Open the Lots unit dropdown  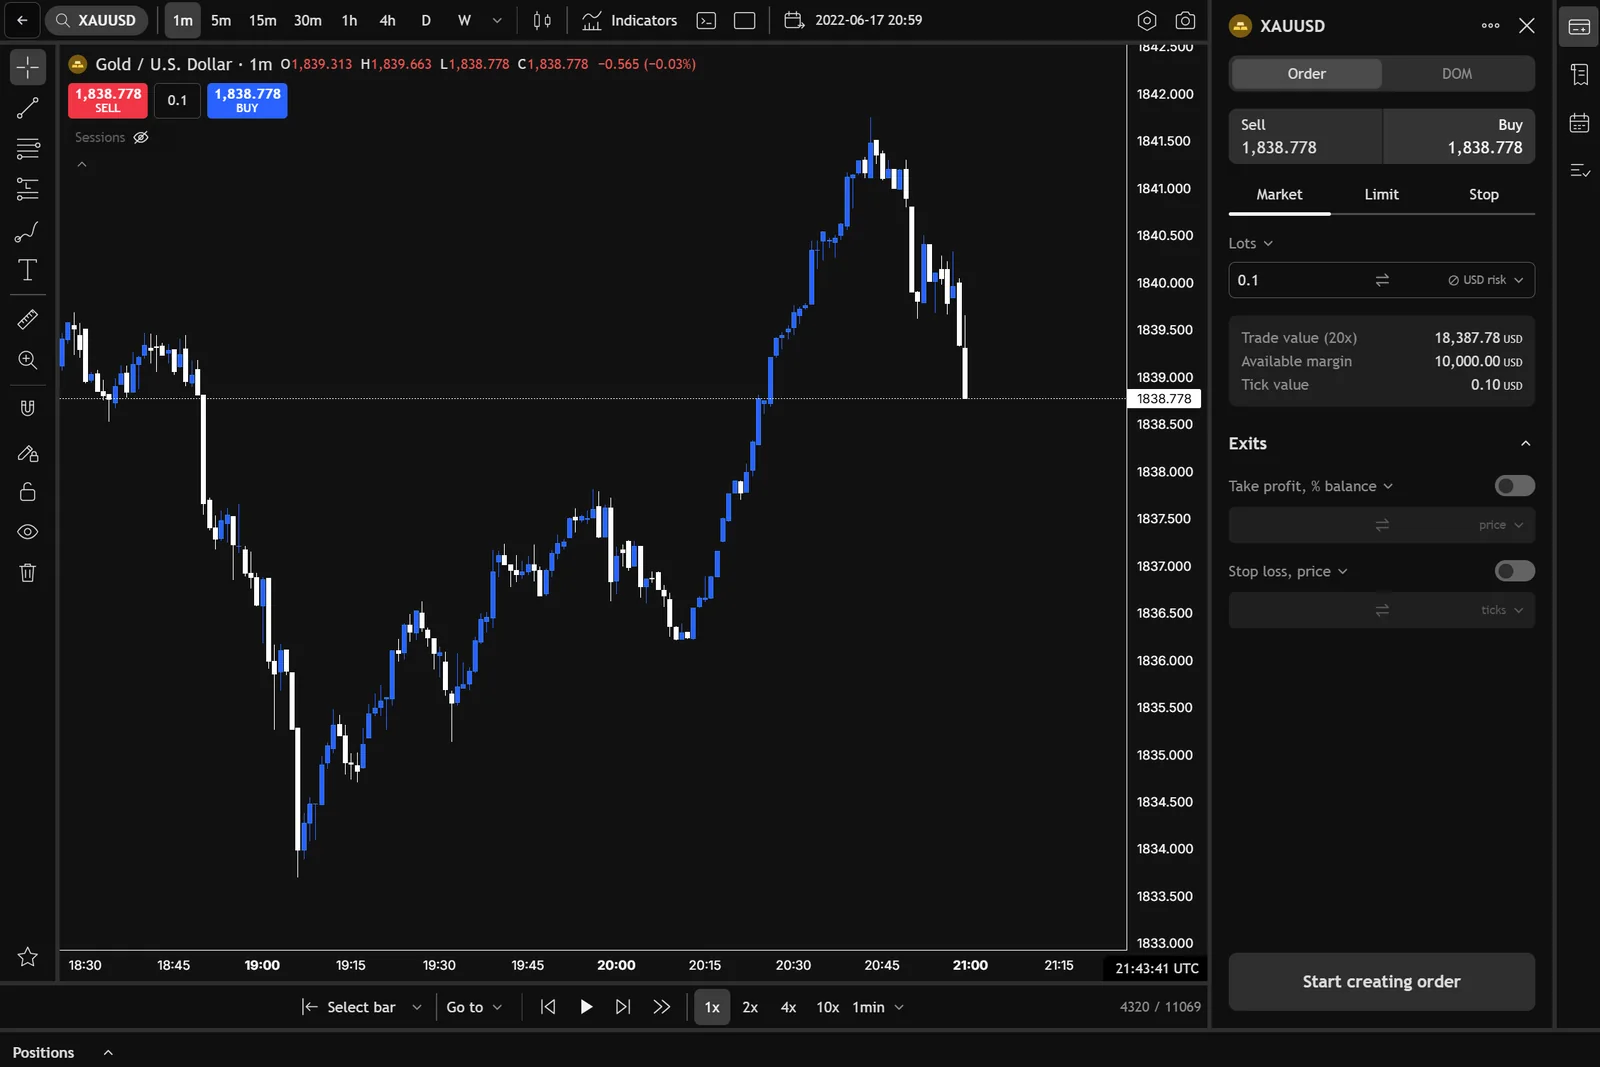pos(1251,243)
